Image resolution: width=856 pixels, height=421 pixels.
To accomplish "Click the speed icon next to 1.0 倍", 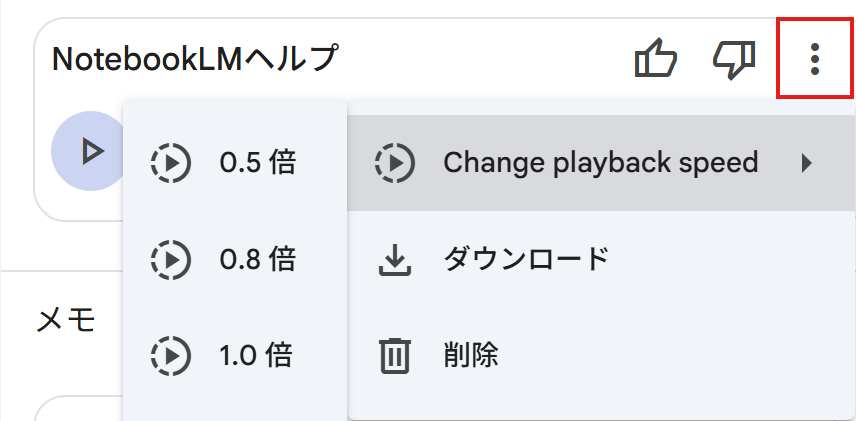I will (171, 355).
